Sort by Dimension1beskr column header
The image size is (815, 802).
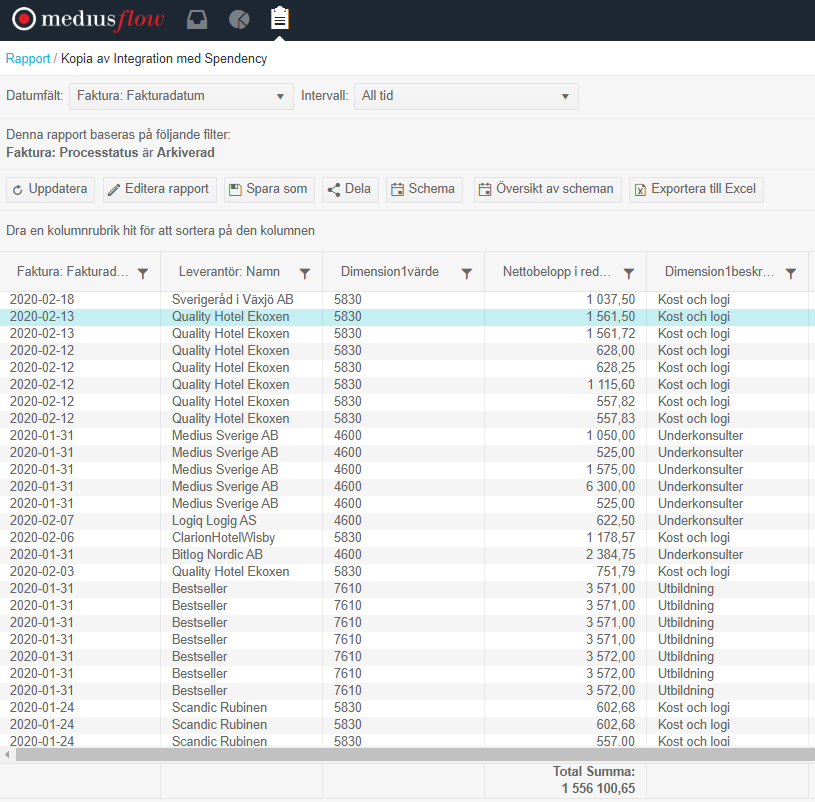click(x=719, y=272)
